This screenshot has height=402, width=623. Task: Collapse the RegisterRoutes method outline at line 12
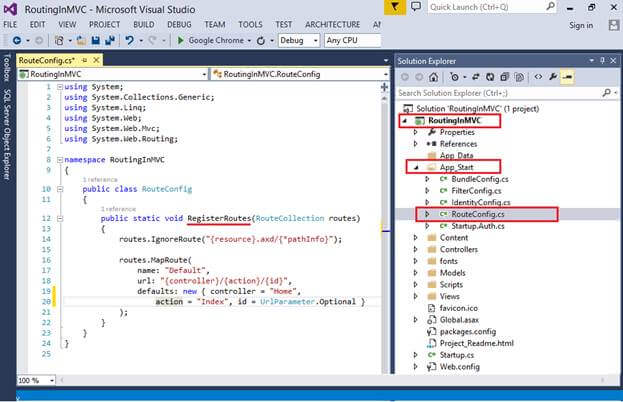click(x=60, y=218)
